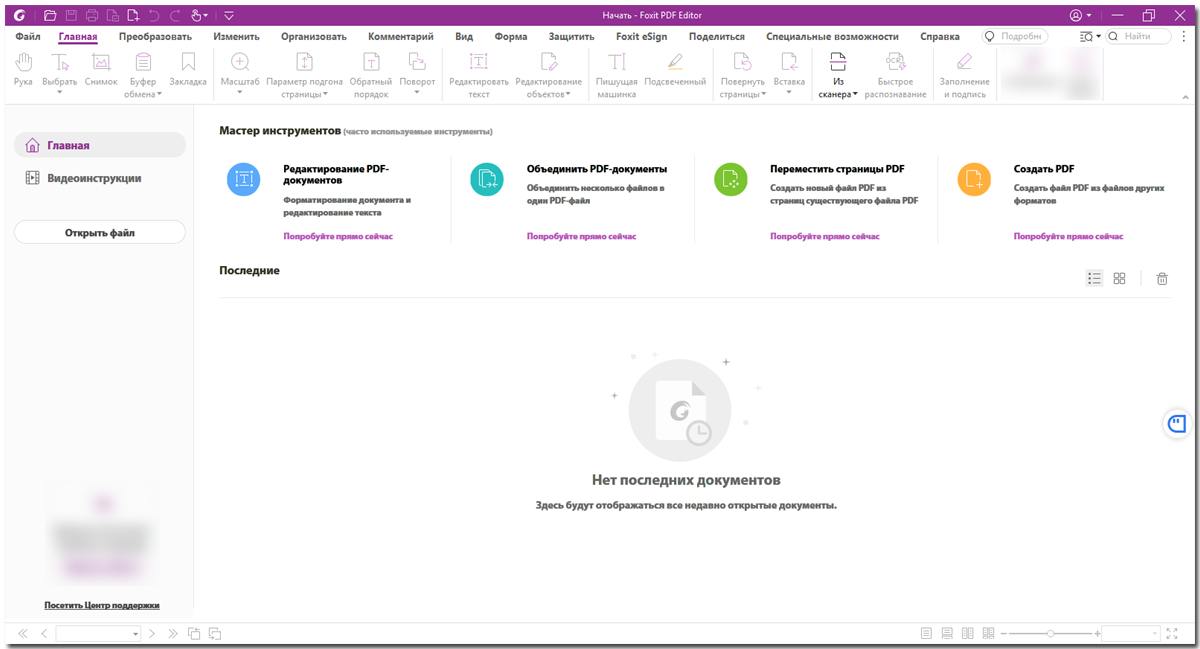Click the zoom slider in the status bar
This screenshot has width=1200, height=649.
pyautogui.click(x=1050, y=634)
